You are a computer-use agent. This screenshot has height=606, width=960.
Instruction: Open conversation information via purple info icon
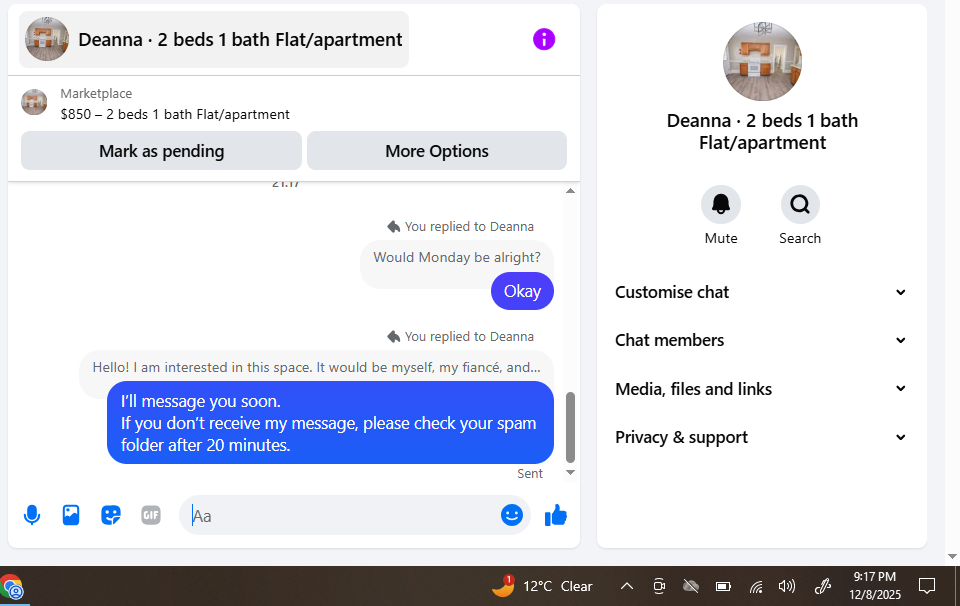[x=544, y=40]
